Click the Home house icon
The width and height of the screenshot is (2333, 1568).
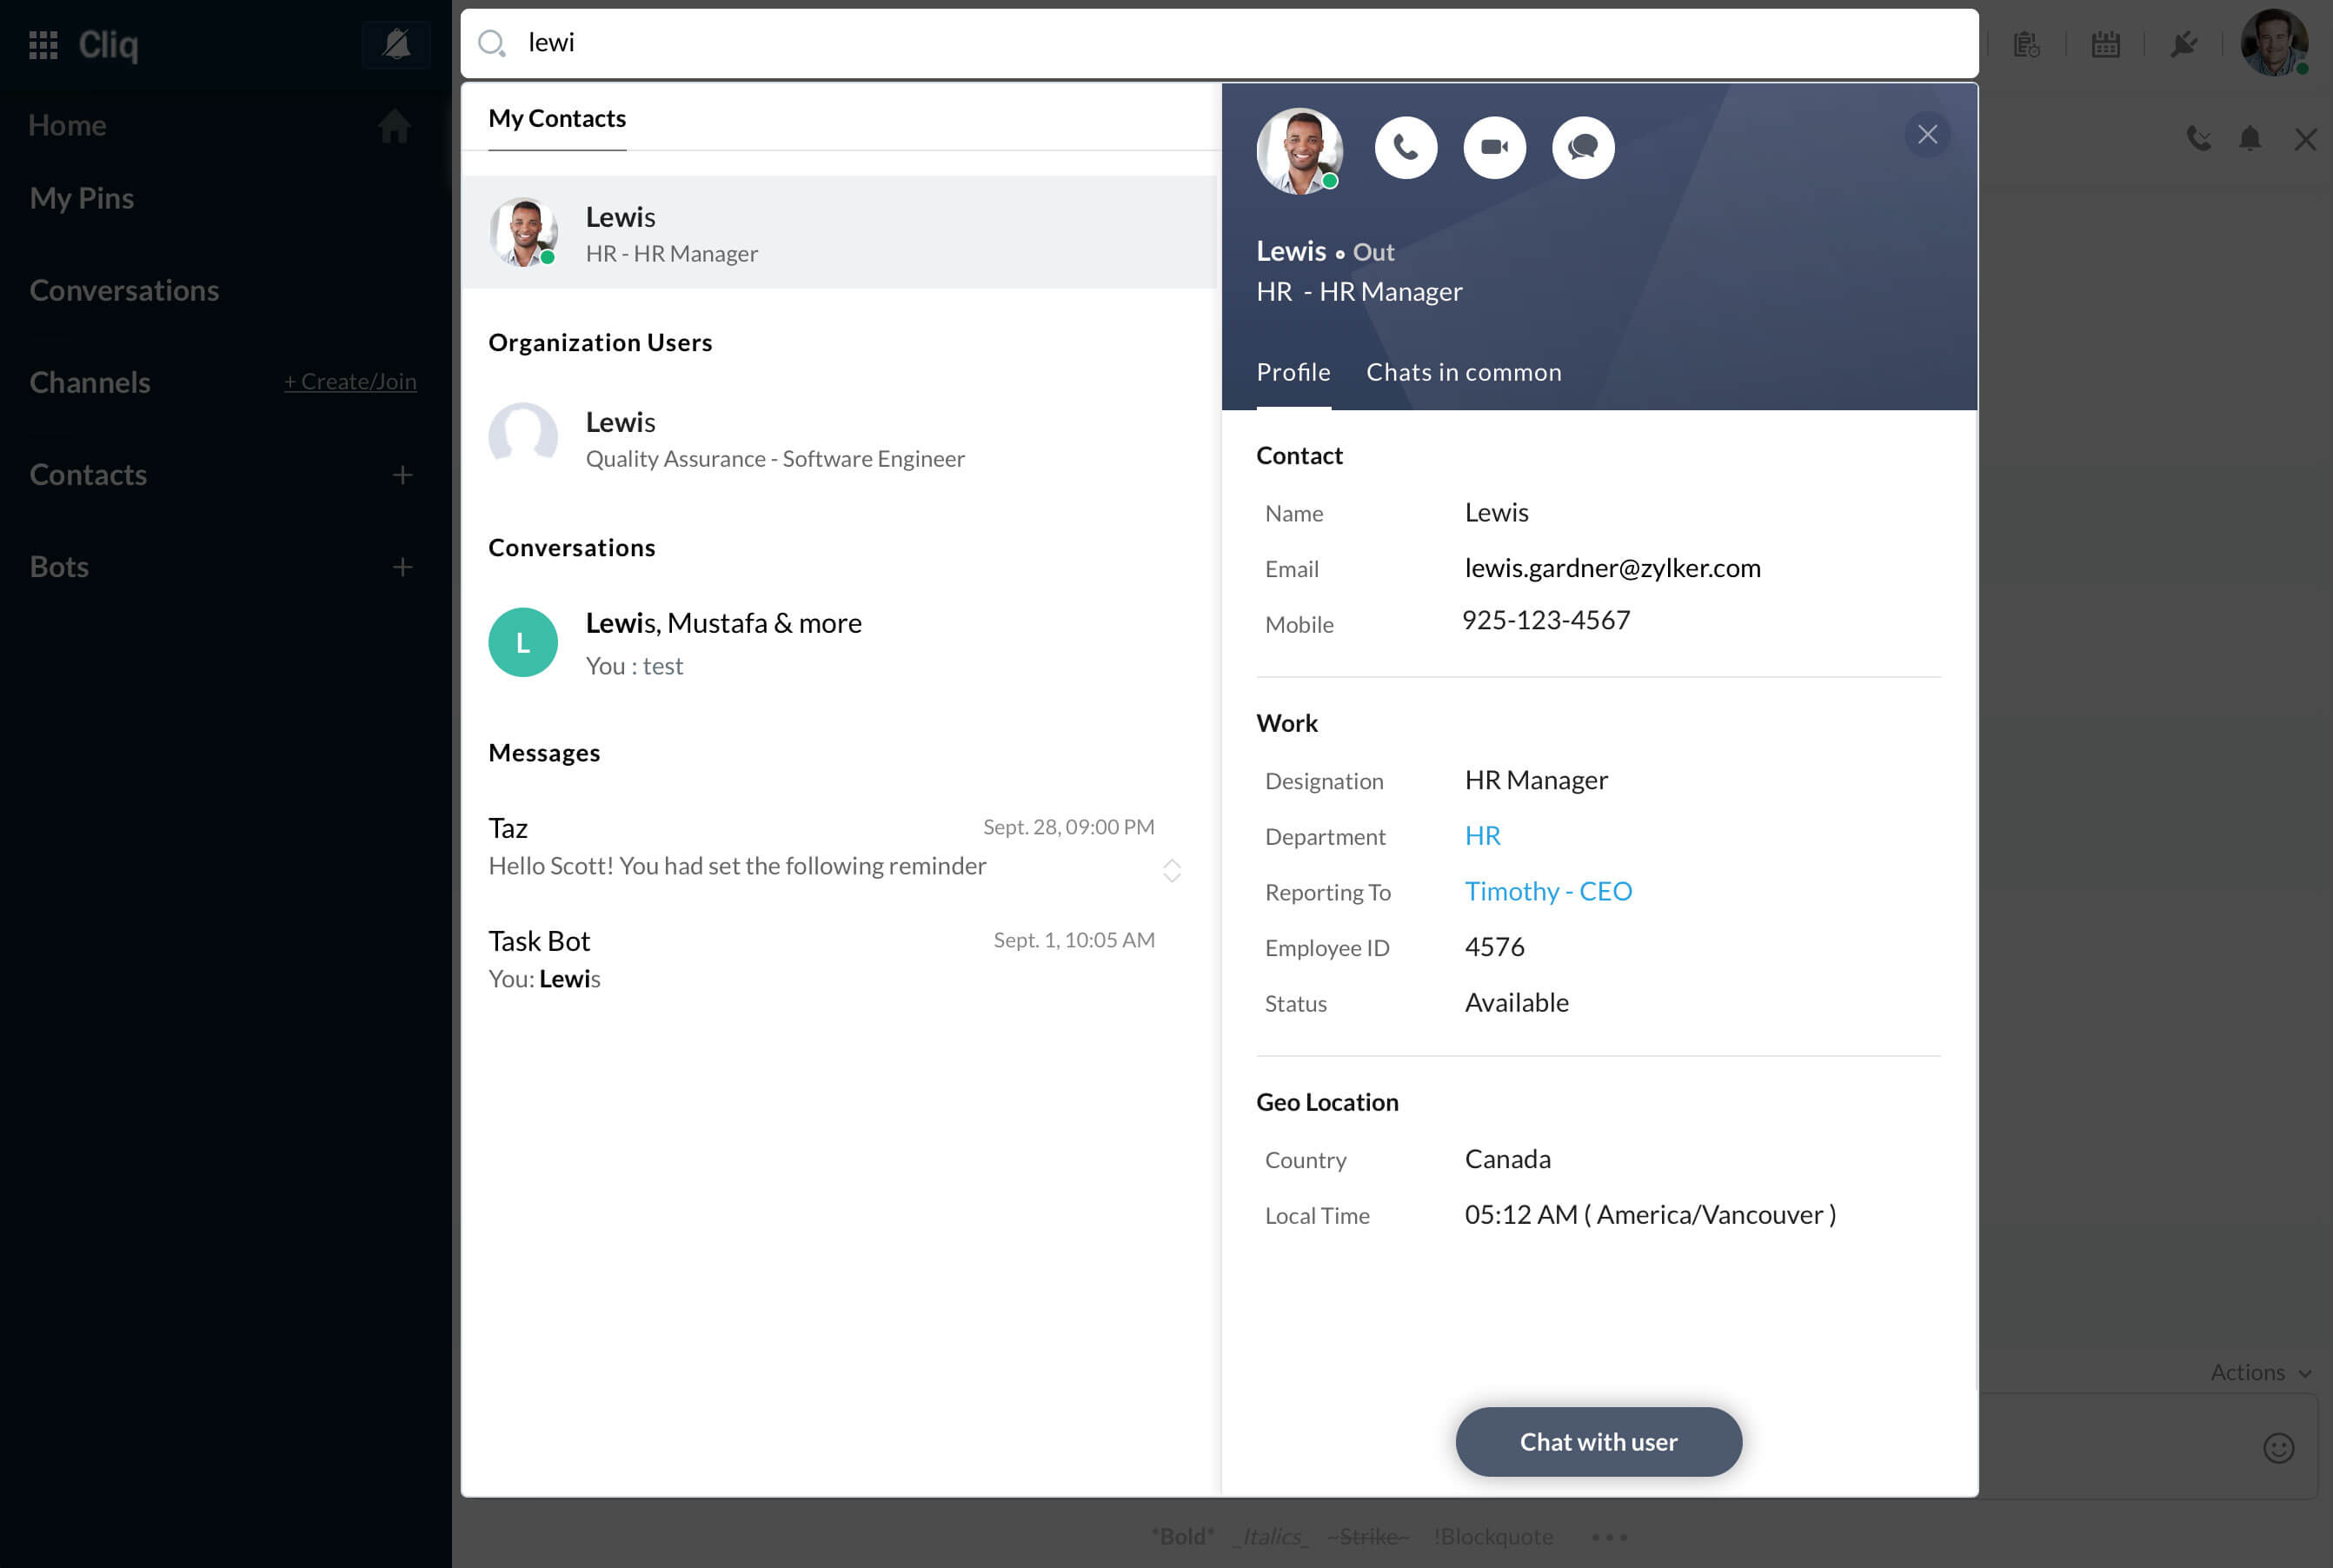click(394, 126)
